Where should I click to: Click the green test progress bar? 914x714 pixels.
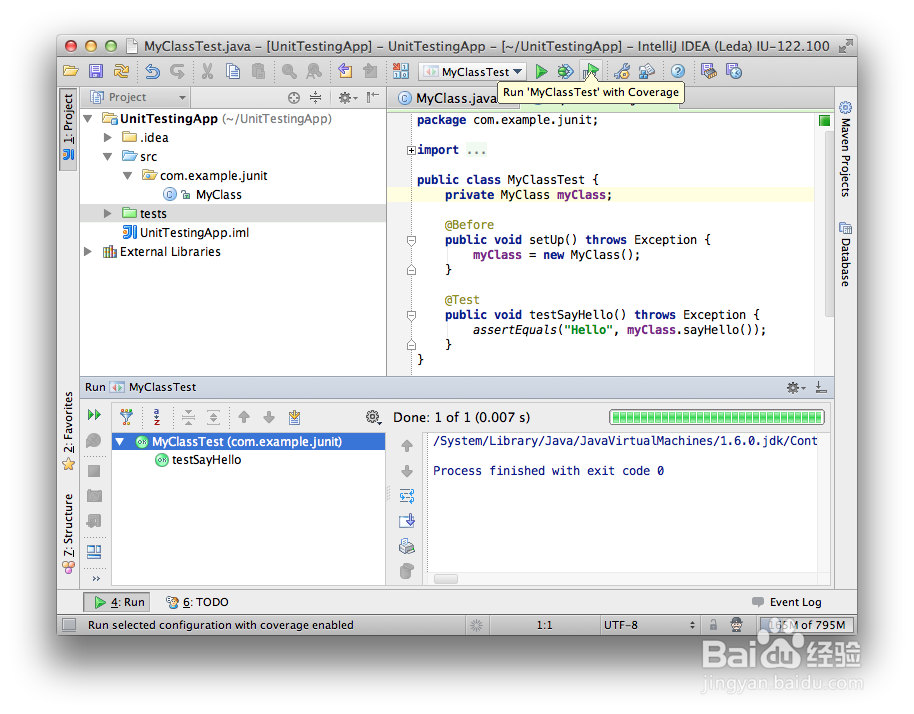click(716, 417)
